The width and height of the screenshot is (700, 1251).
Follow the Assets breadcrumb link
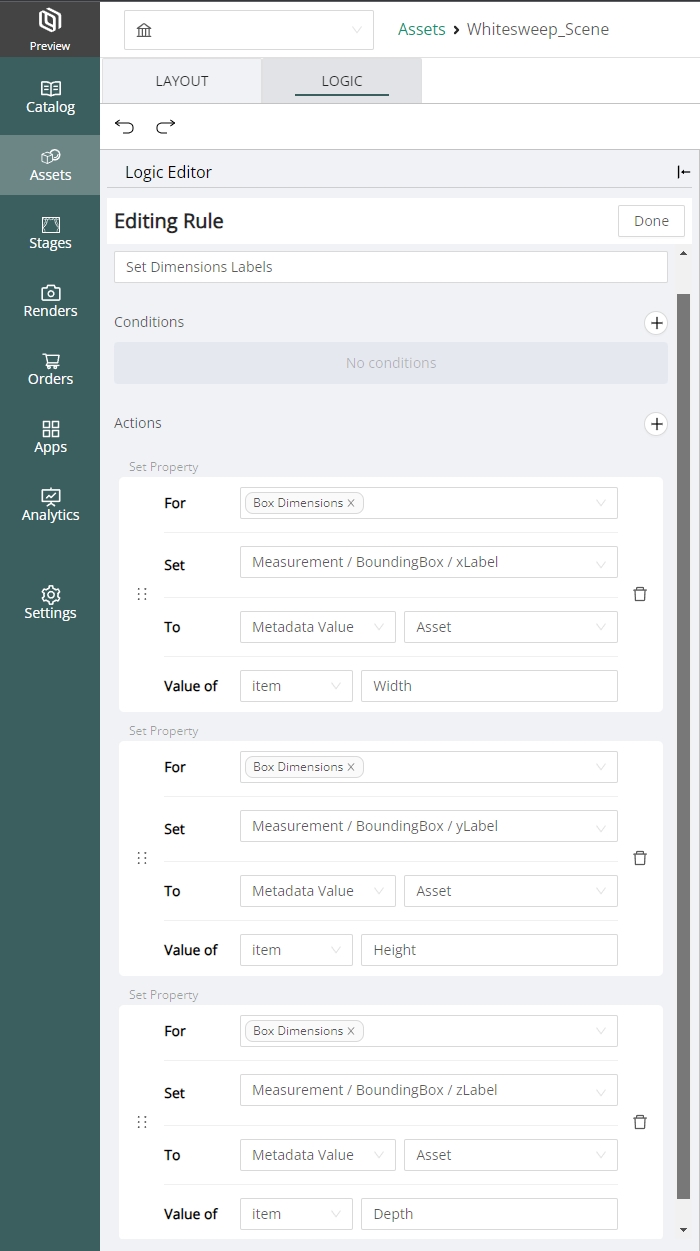(421, 29)
